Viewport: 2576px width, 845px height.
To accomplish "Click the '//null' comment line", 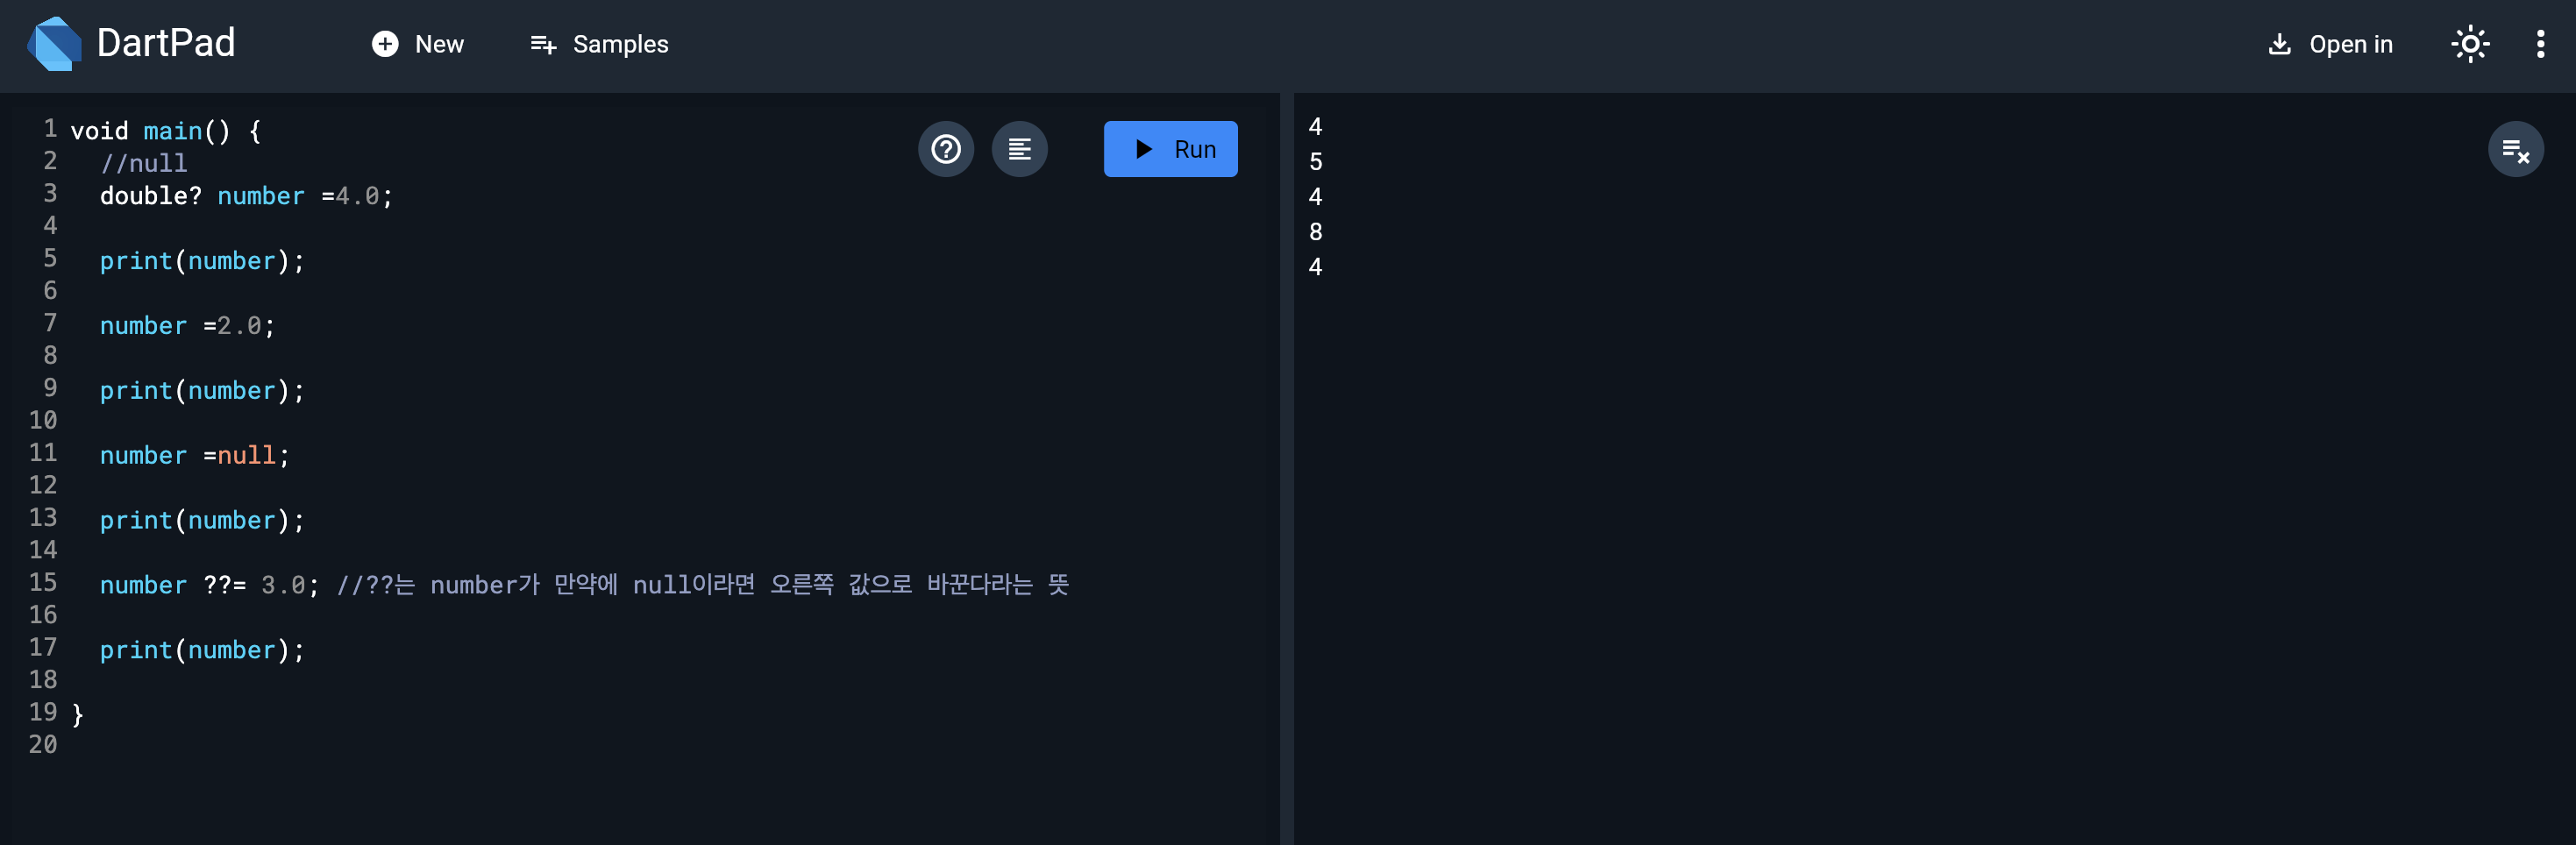I will tap(144, 163).
